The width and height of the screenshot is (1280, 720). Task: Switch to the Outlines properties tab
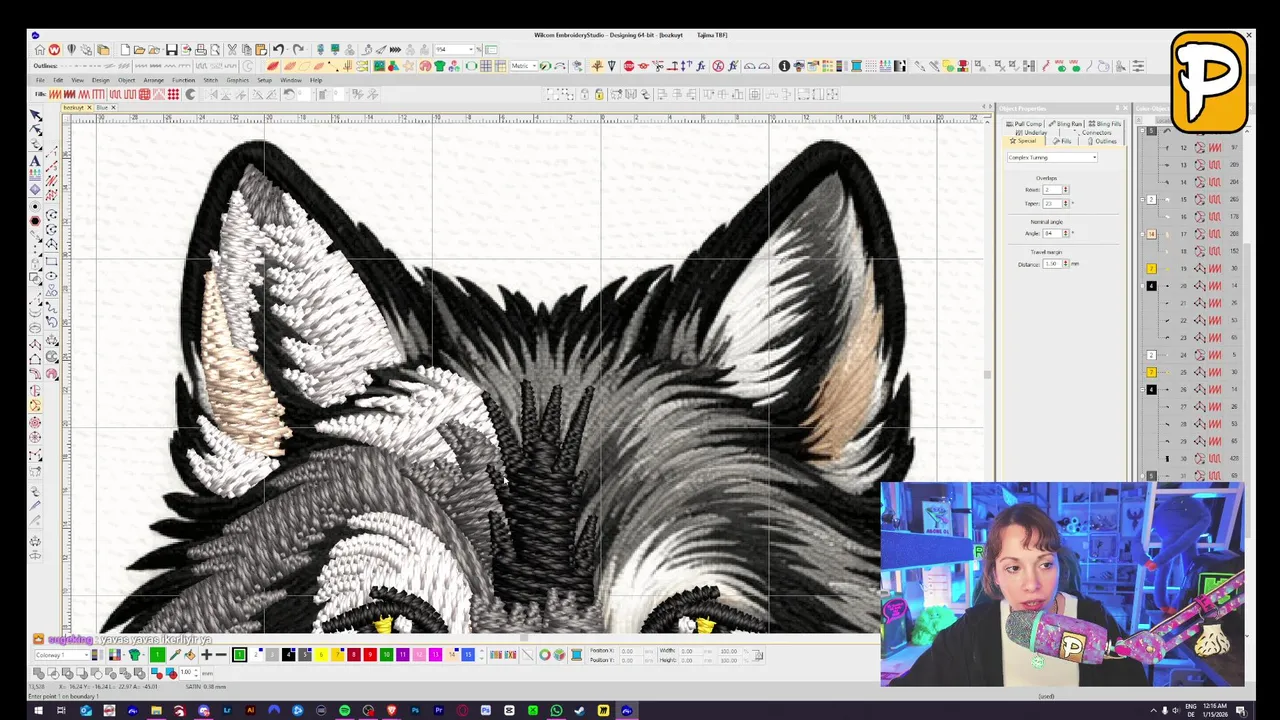[1102, 141]
